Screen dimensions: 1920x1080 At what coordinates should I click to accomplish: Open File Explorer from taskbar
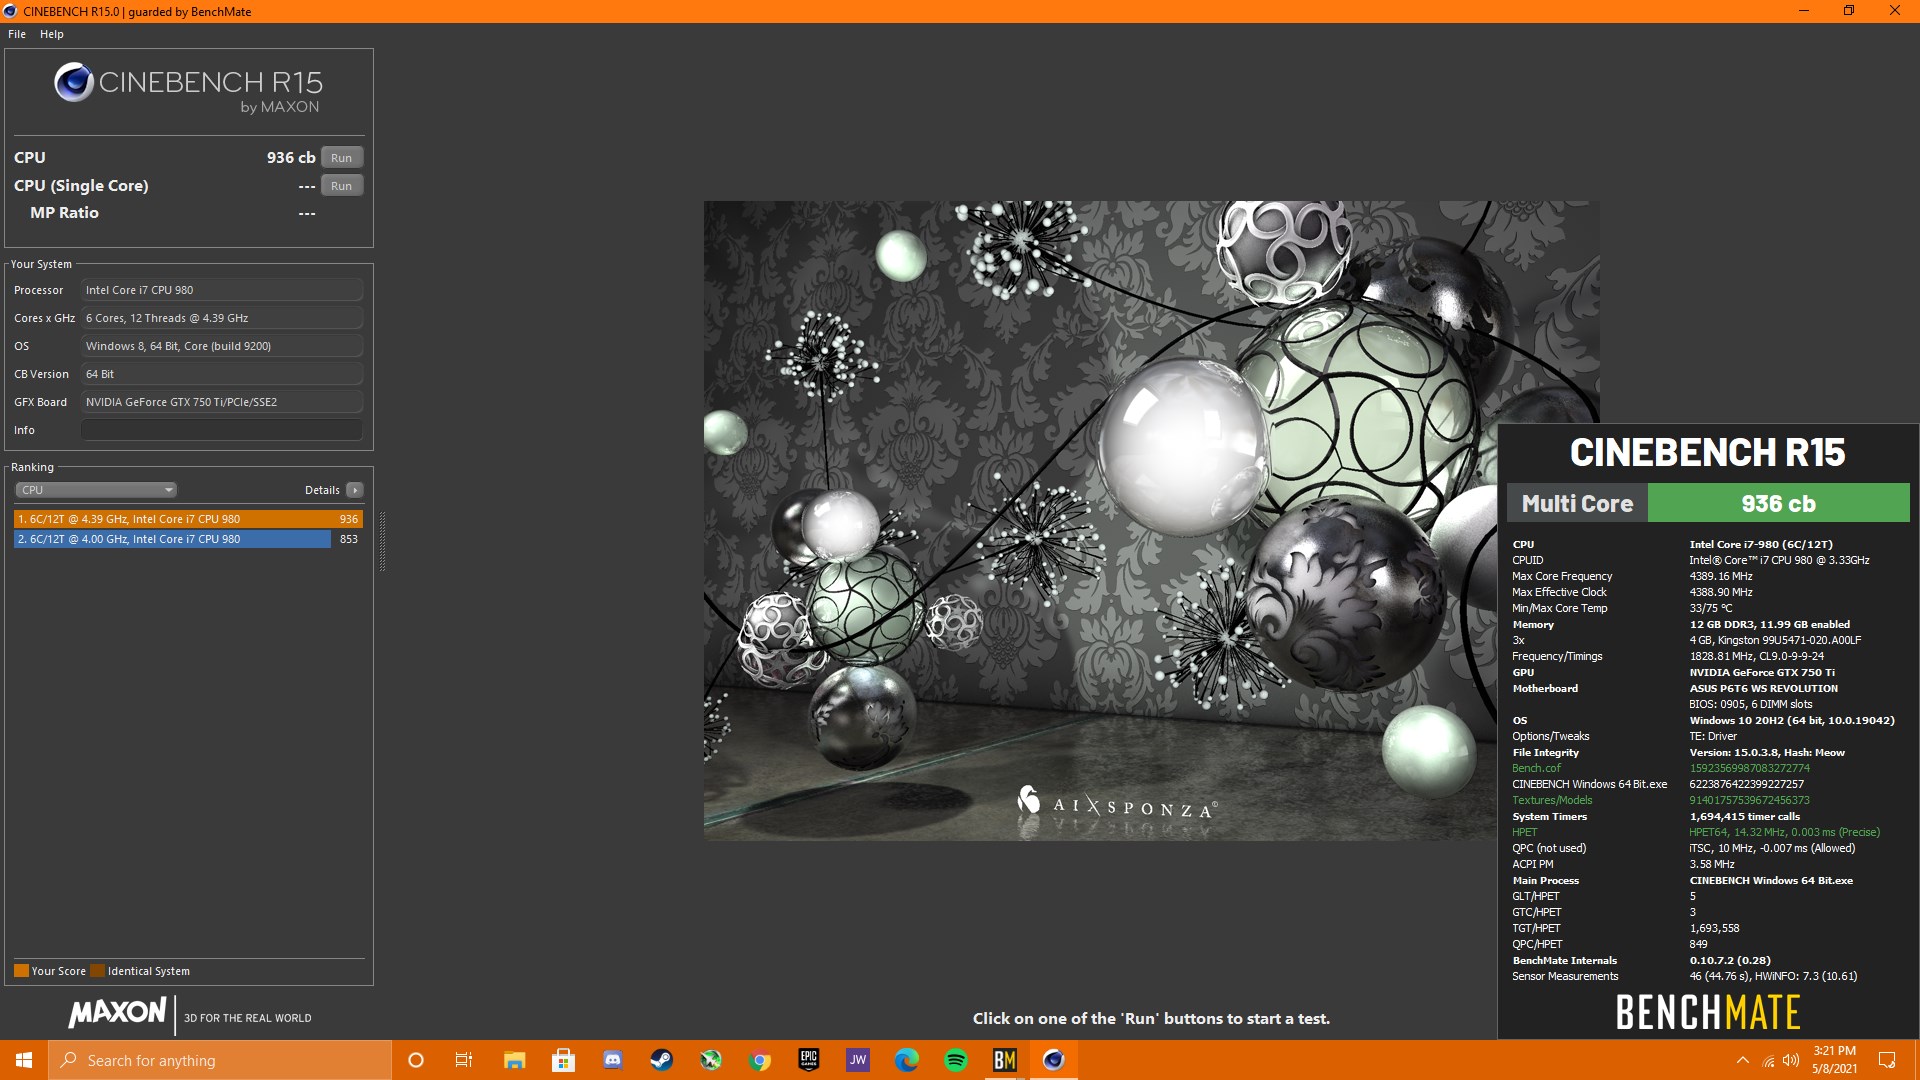click(x=514, y=1060)
